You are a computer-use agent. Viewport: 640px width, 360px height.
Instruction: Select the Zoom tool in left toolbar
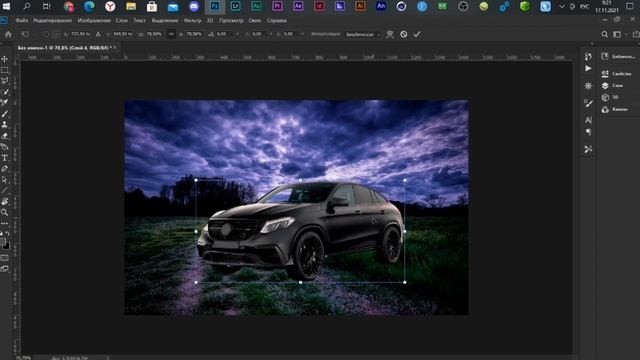tap(4, 212)
